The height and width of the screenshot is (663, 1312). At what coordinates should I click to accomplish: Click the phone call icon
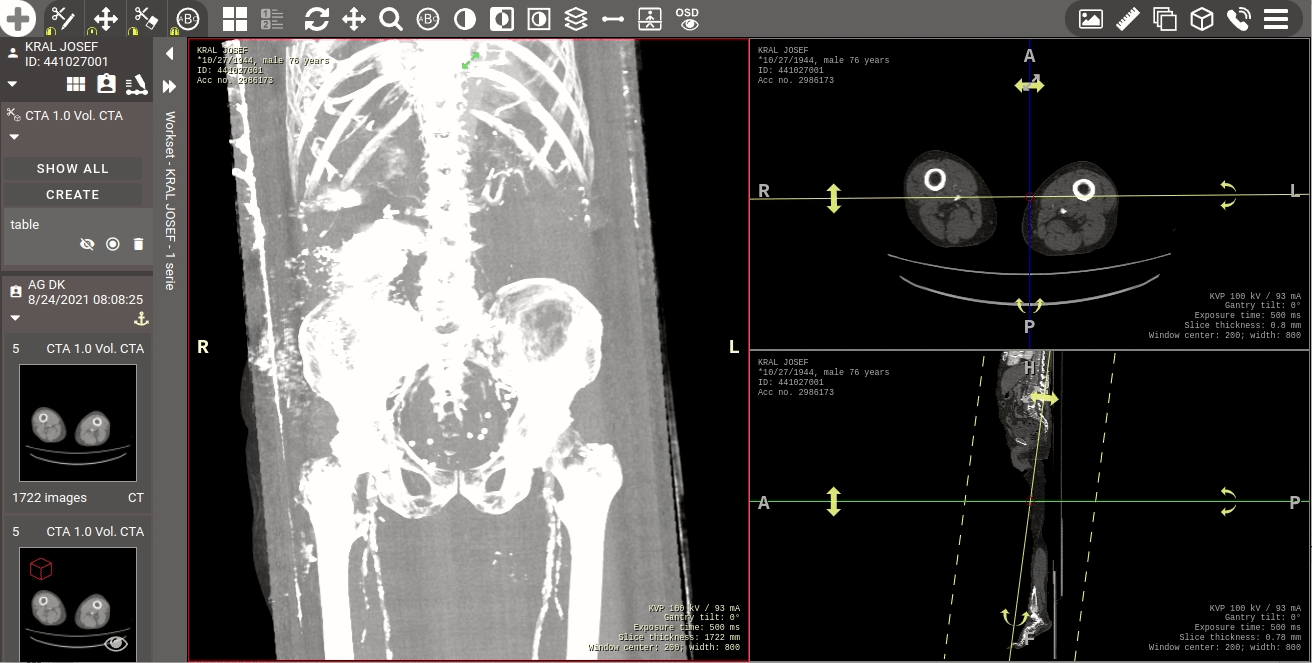click(1238, 19)
